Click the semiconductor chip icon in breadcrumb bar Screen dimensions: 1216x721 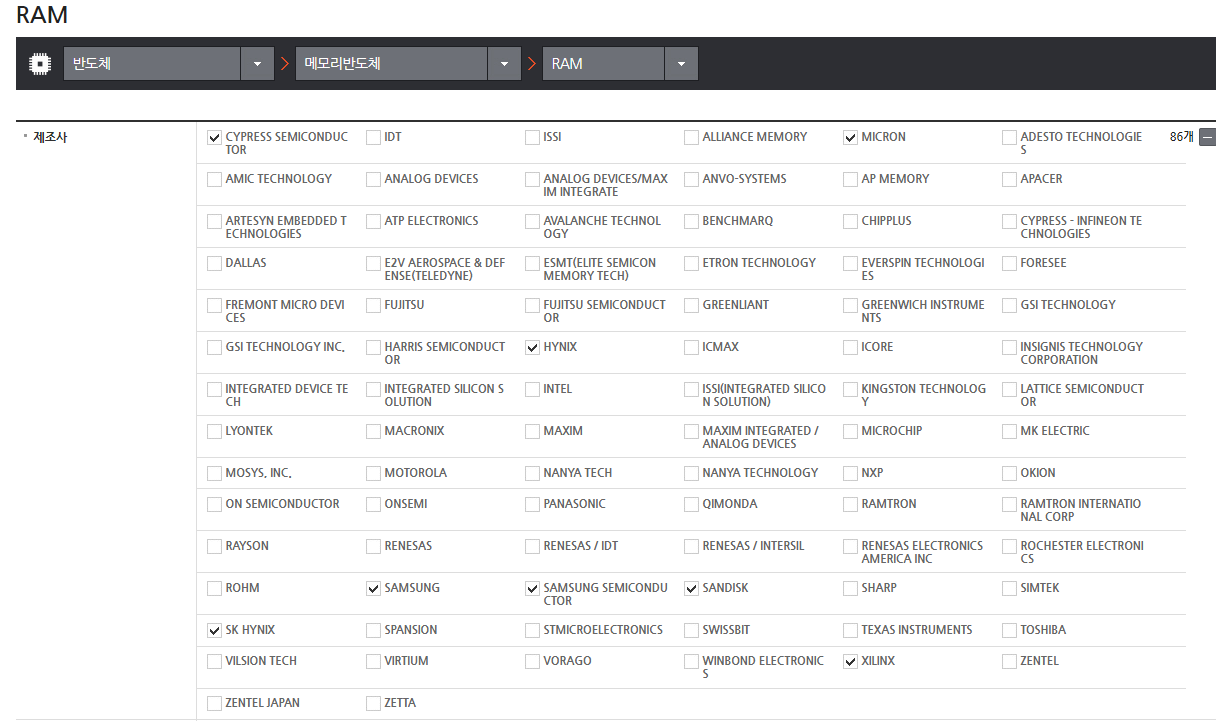click(39, 63)
